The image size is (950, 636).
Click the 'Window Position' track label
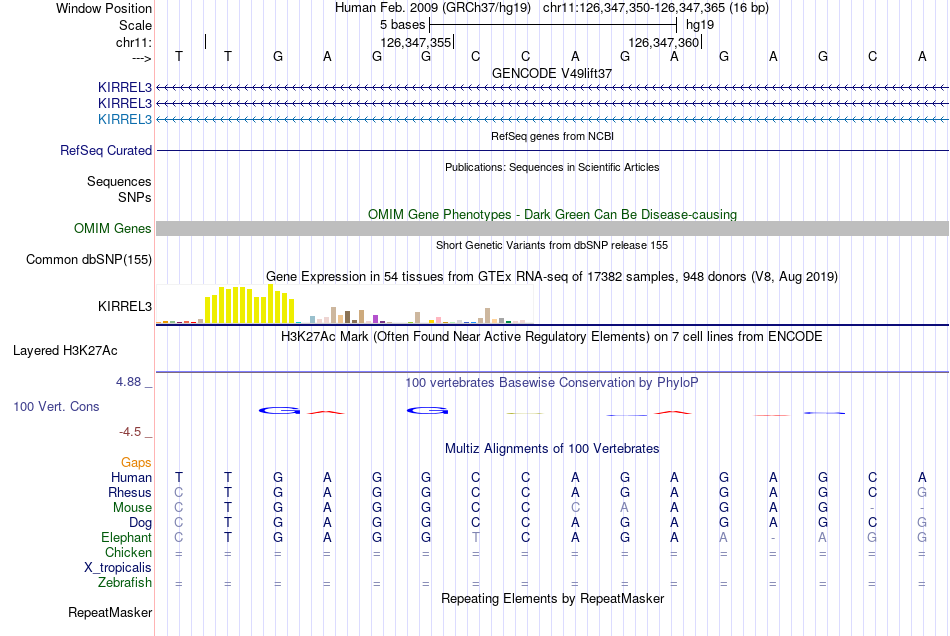tap(104, 8)
